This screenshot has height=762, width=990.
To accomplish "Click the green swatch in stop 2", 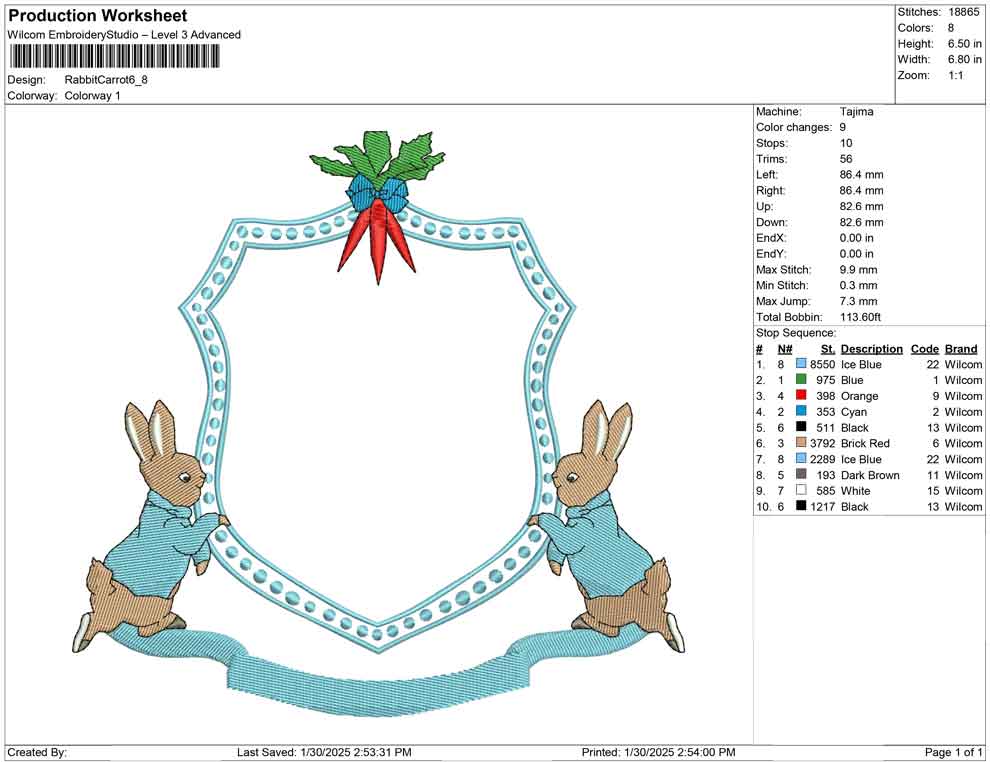I will coord(801,379).
